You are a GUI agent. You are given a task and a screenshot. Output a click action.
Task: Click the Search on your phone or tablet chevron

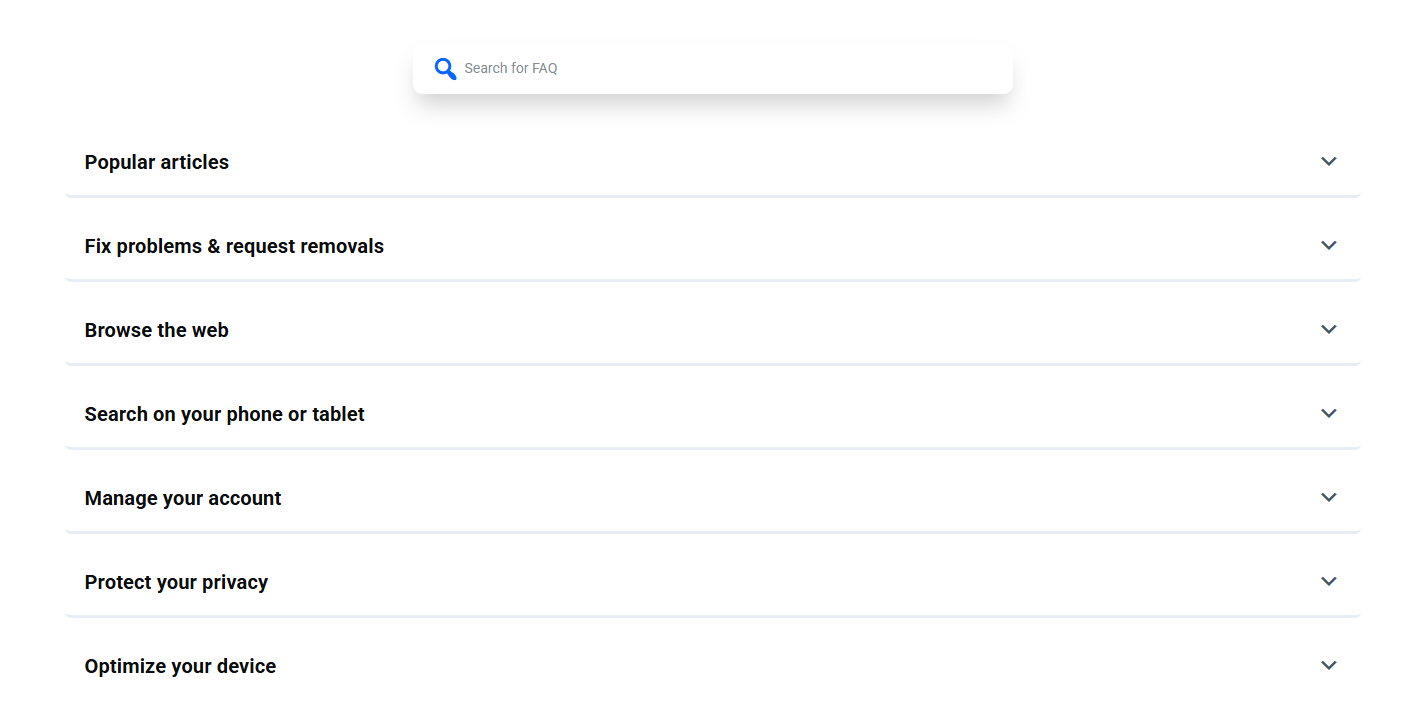pyautogui.click(x=1328, y=414)
